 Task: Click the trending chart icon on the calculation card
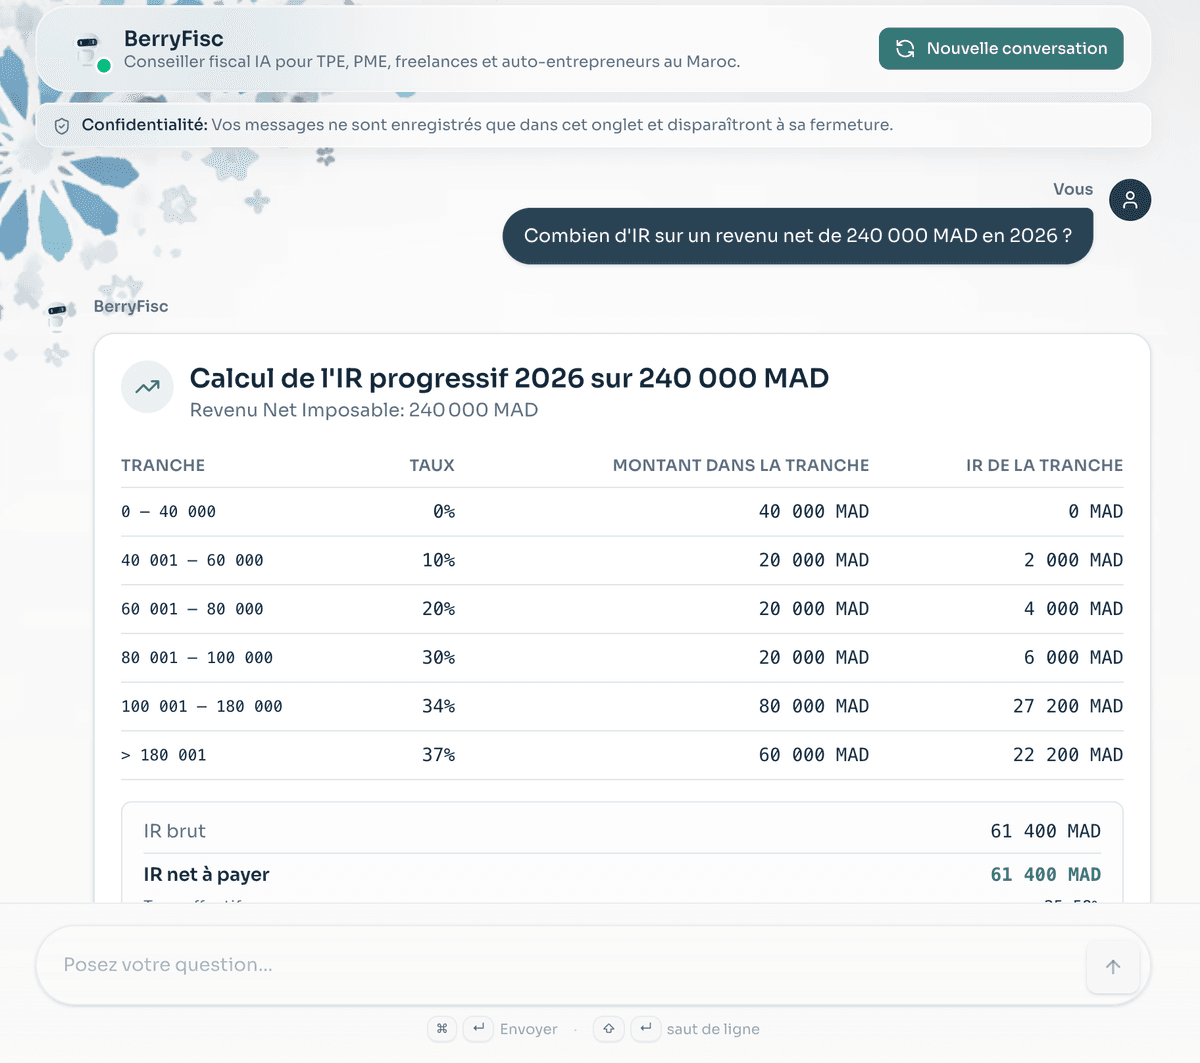click(x=147, y=386)
